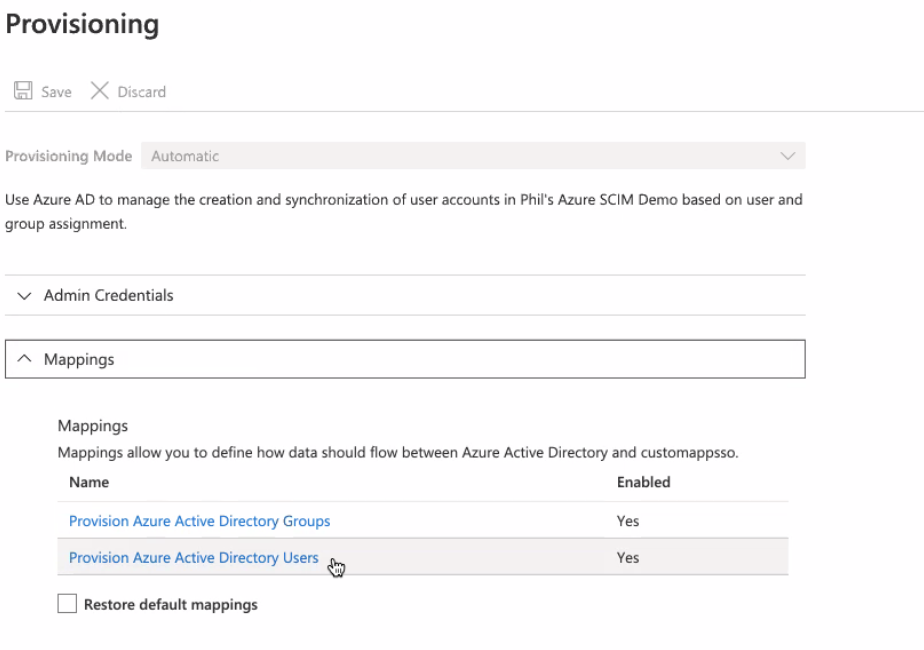
Task: Open Provision Azure Active Directory Users
Action: click(193, 558)
